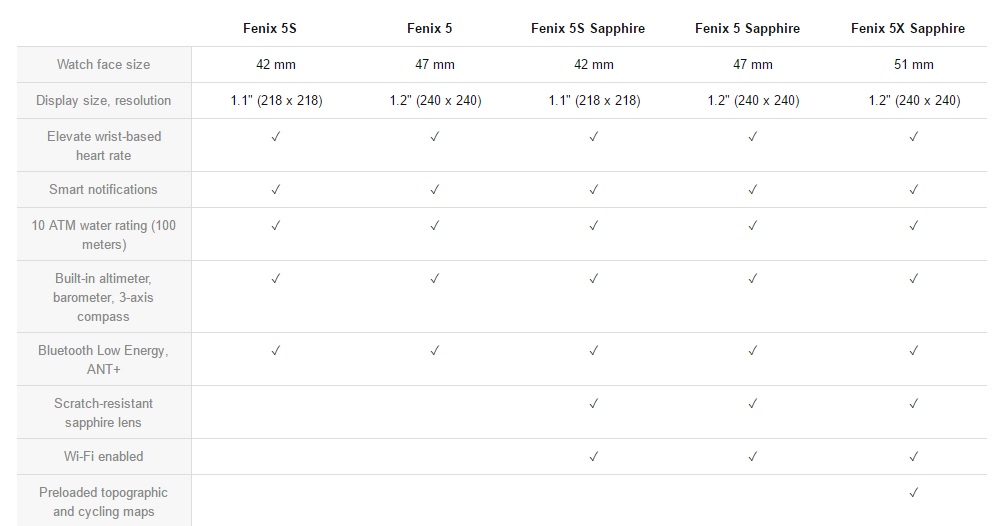Click the Fenix 5S column header
1001x526 pixels.
click(x=269, y=28)
